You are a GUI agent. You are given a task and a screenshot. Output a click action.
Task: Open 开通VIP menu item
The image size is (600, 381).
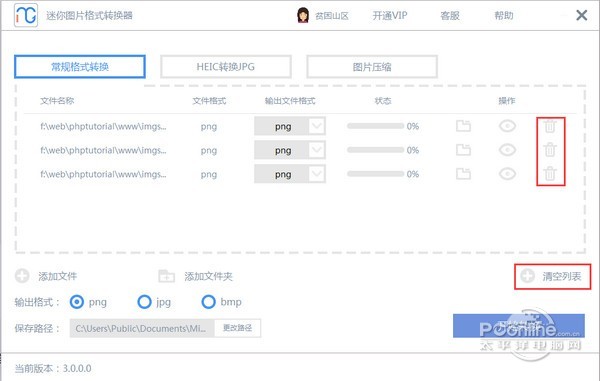[390, 16]
